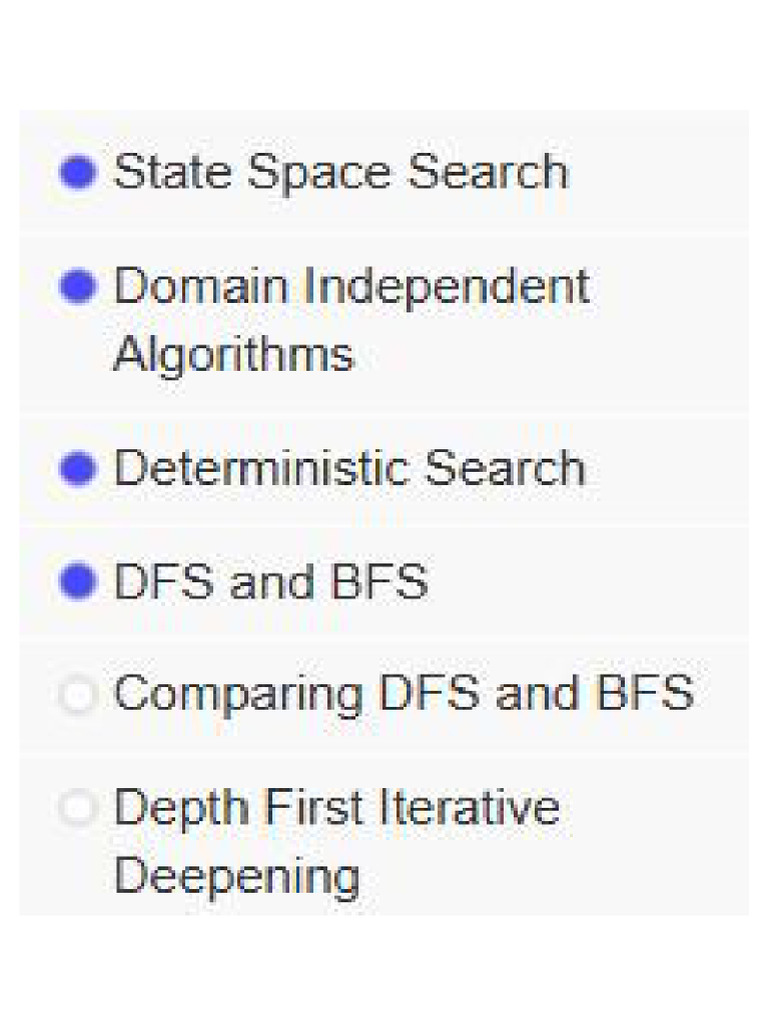Screen dimensions: 768x1024
Task: Jump to Comparing DFS and BFS
Action: click(x=403, y=694)
